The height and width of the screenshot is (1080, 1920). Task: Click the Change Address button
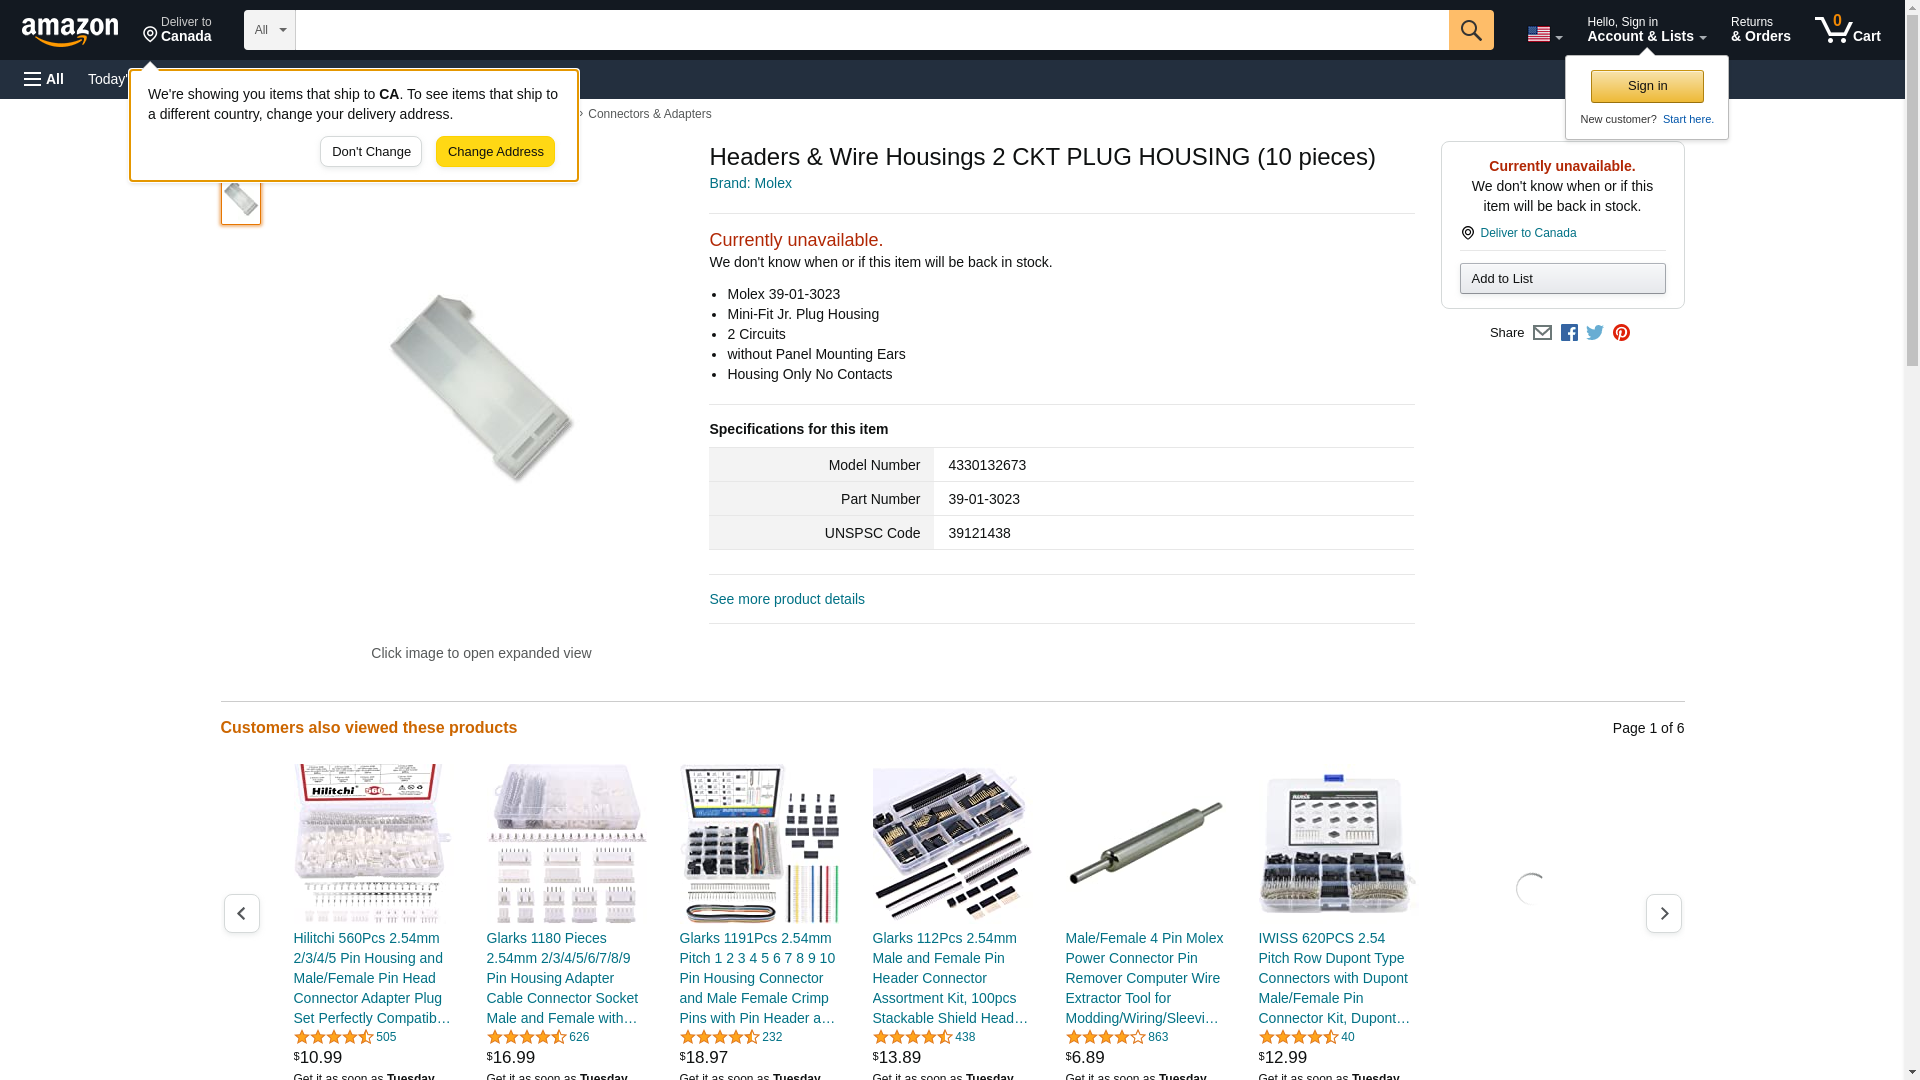click(495, 152)
